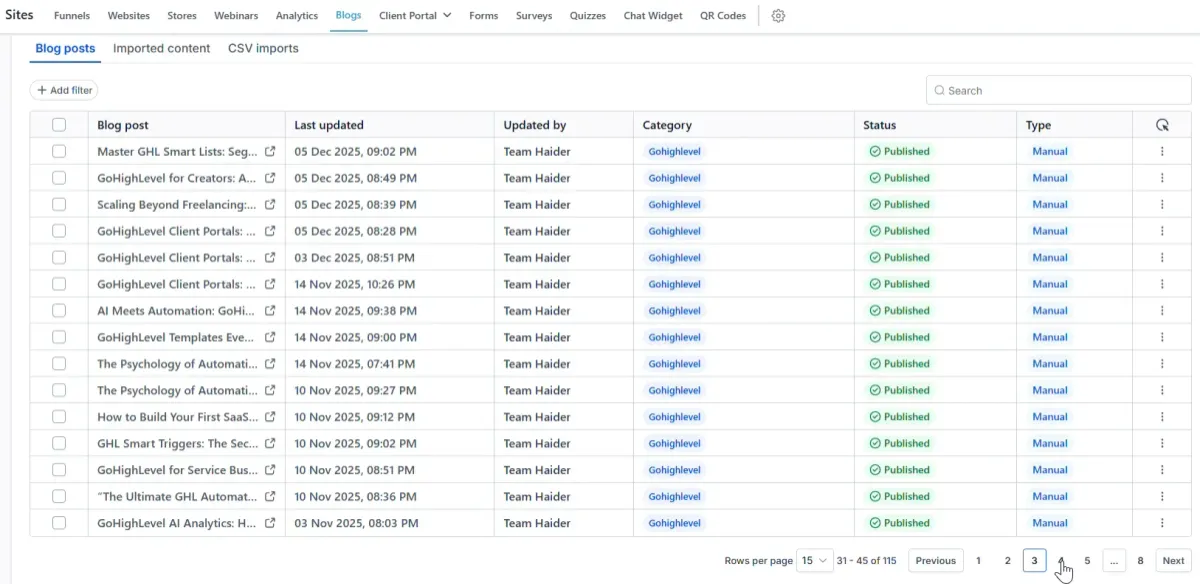This screenshot has height=584, width=1200.
Task: Click the search magnifier icon
Action: click(x=939, y=90)
